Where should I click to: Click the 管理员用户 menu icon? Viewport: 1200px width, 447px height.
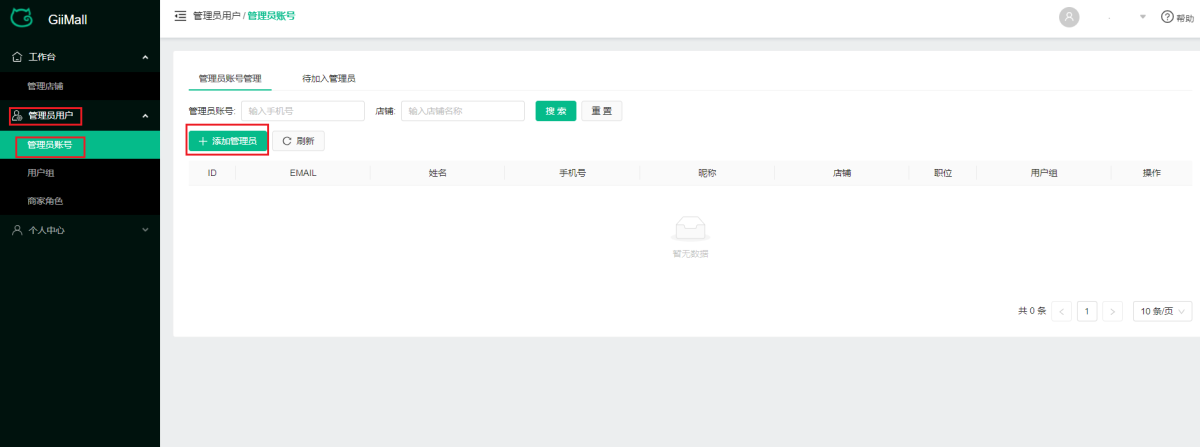pos(16,116)
